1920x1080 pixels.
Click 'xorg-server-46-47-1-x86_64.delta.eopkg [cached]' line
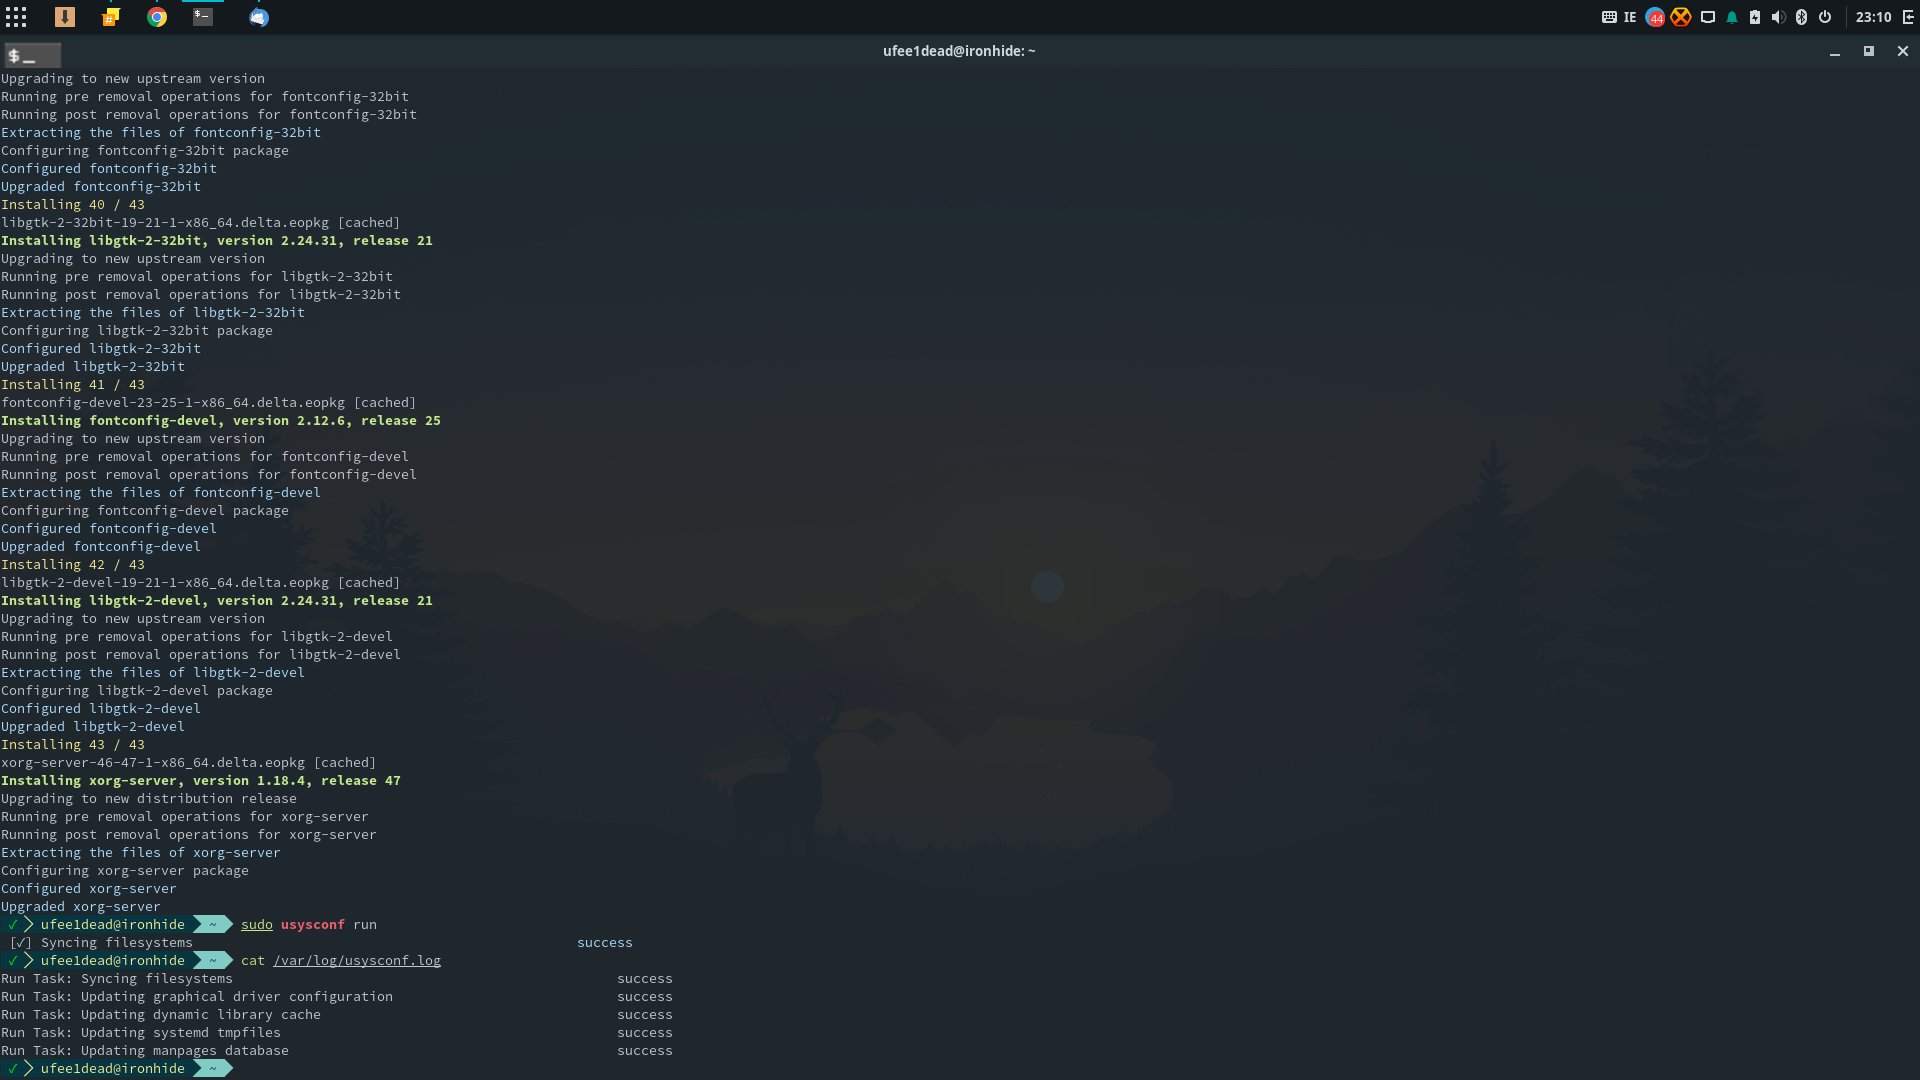[x=189, y=763]
